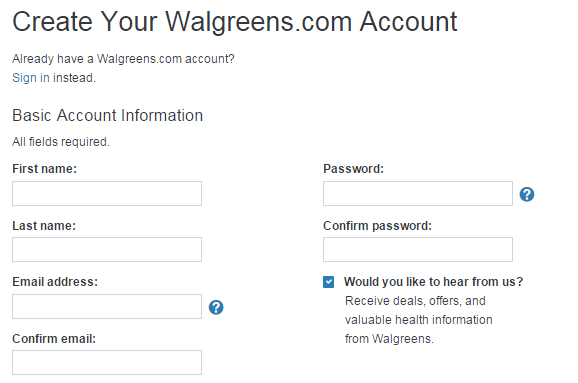Click the Basic Account Information heading

108,115
